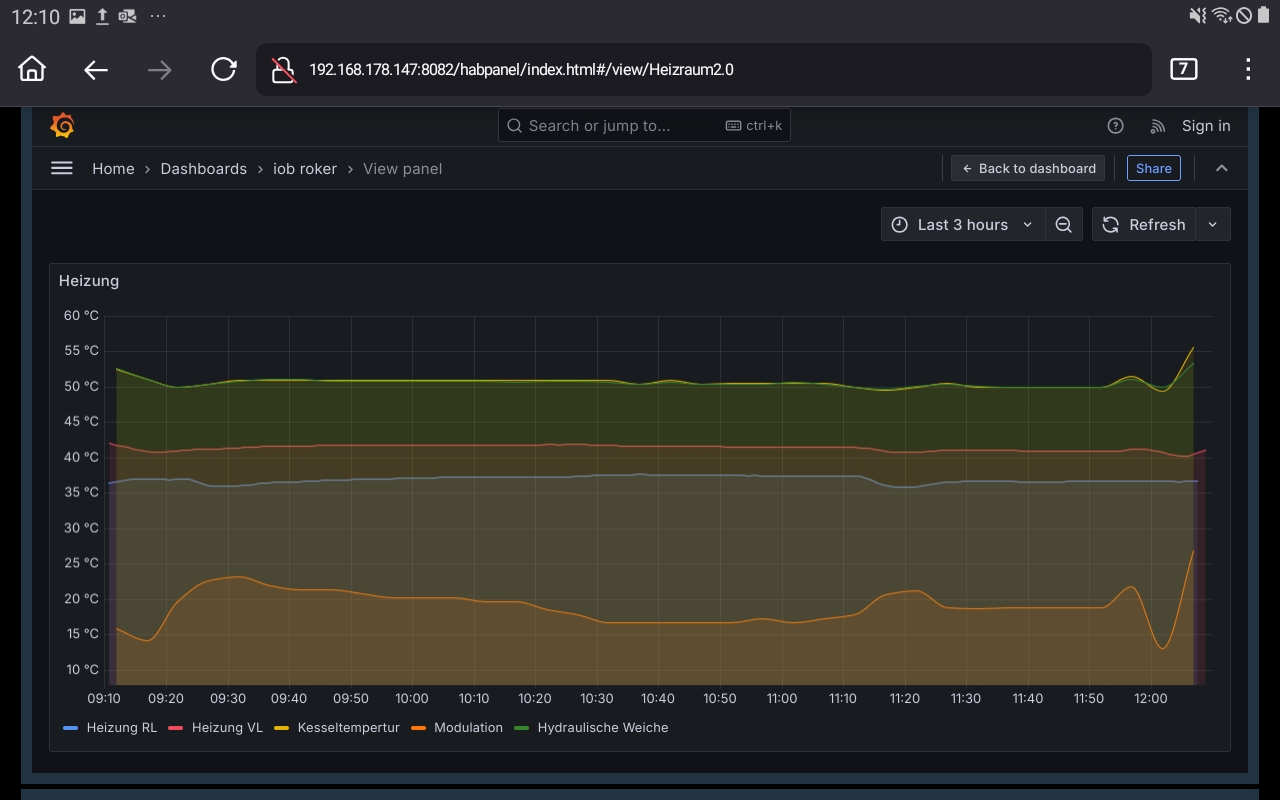Go back to the previous page

(96, 69)
